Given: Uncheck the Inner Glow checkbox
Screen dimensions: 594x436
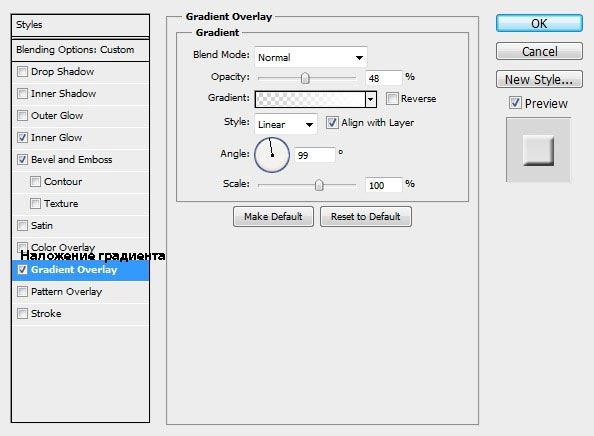Looking at the screenshot, I should point(22,138).
